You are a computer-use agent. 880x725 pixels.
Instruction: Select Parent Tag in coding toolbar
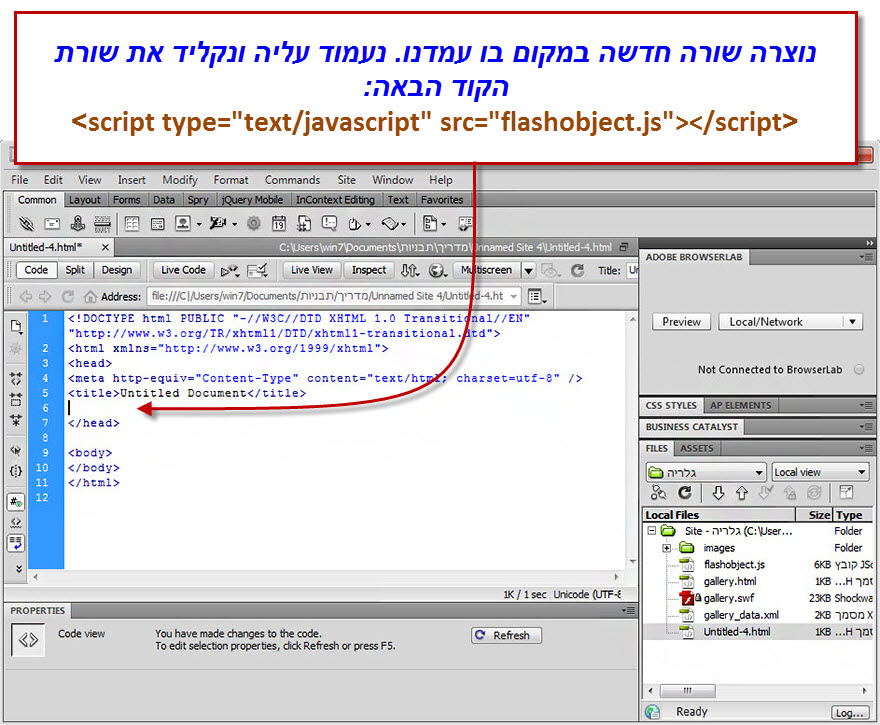click(x=16, y=450)
